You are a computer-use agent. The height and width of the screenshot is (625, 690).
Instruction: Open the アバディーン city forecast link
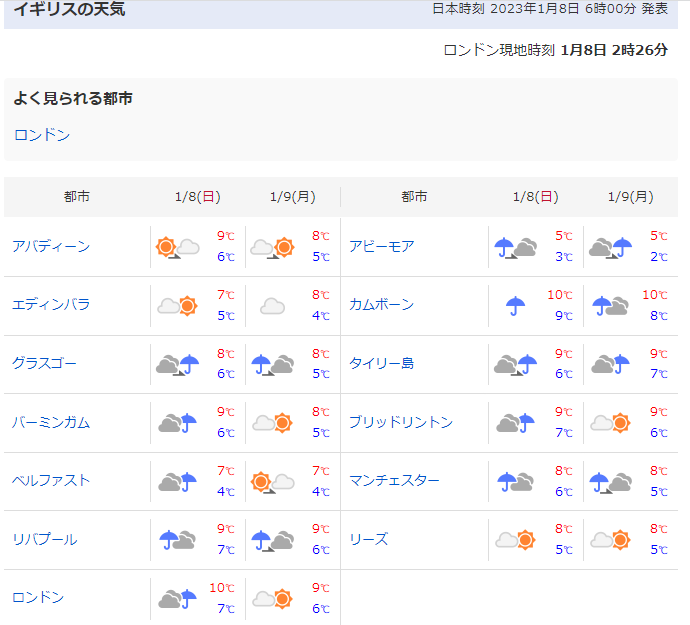pos(51,246)
